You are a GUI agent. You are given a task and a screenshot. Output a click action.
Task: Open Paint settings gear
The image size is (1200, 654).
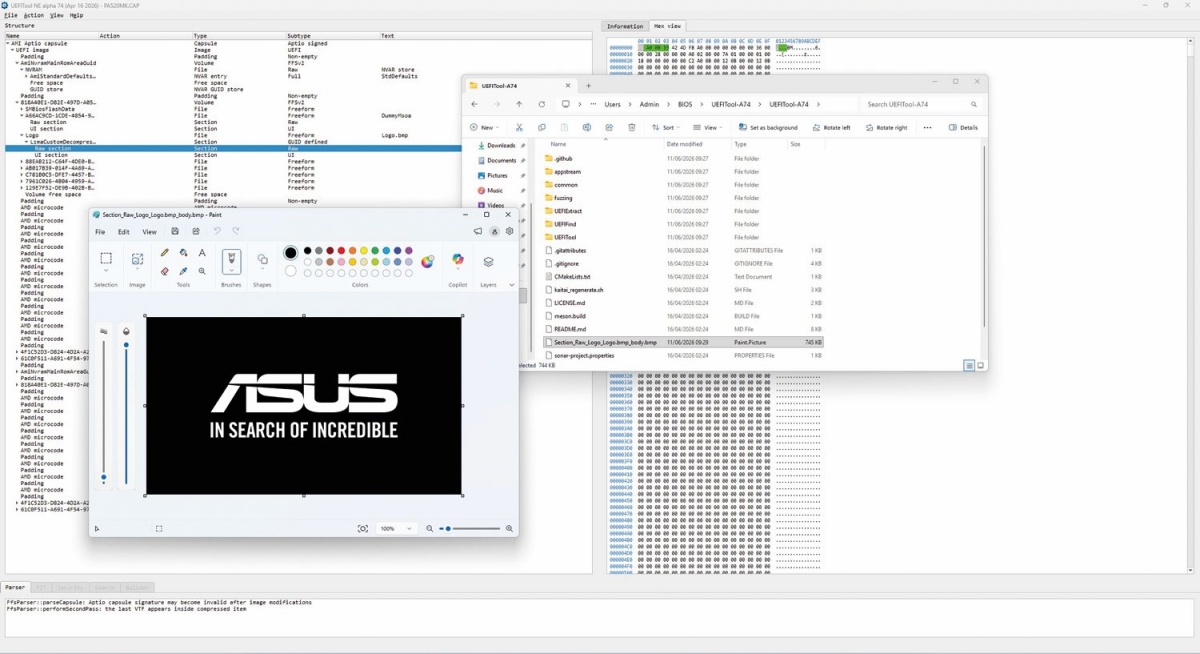(510, 231)
